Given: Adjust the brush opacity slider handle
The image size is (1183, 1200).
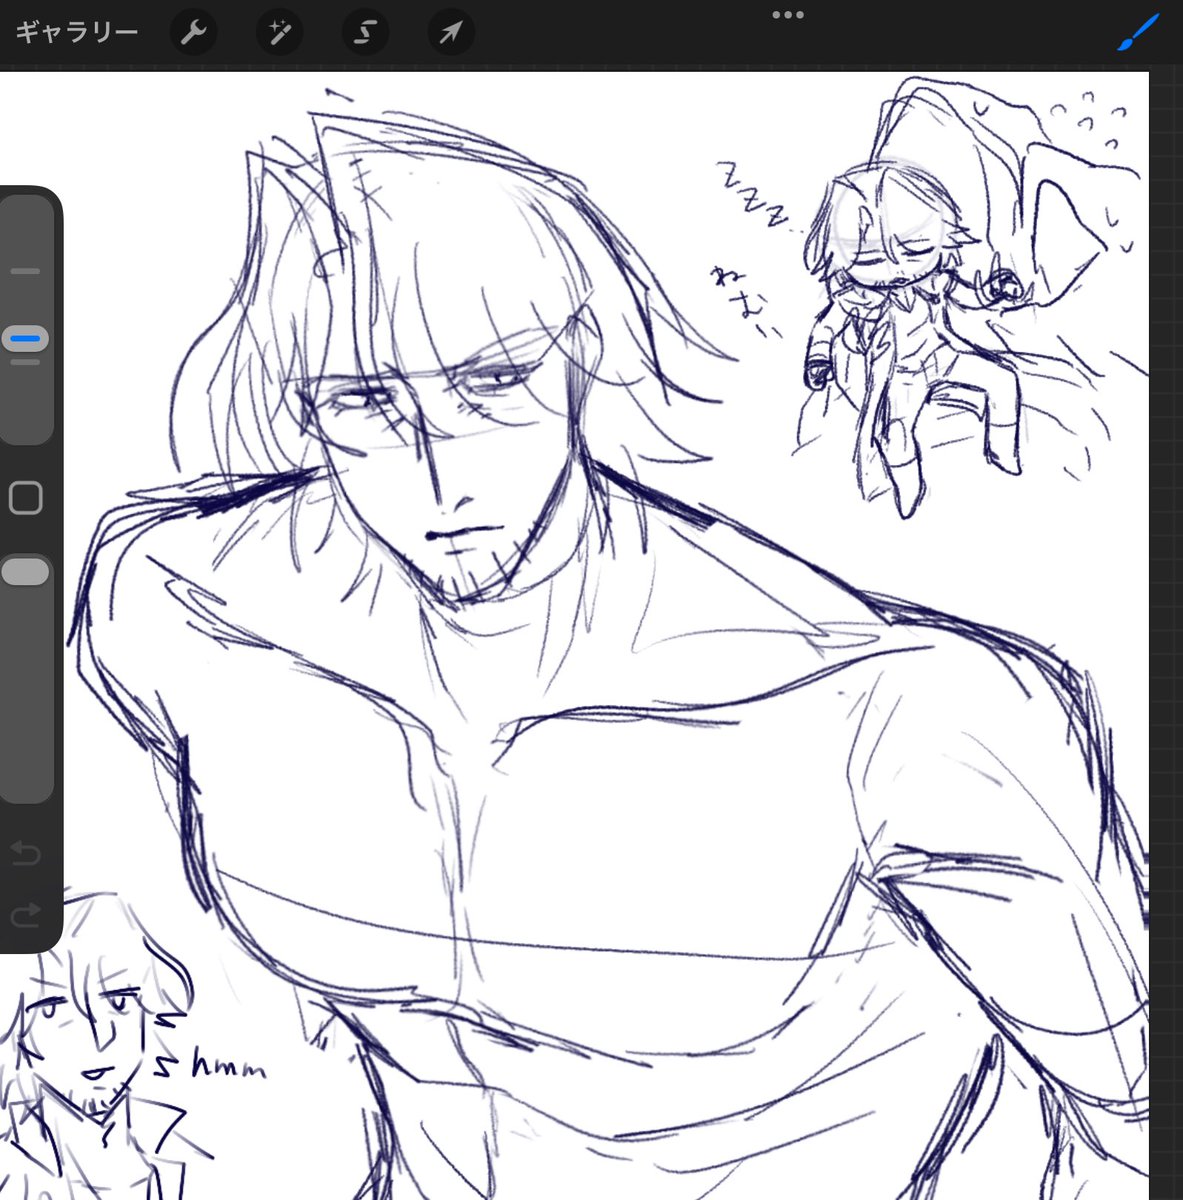Looking at the screenshot, I should pyautogui.click(x=25, y=572).
